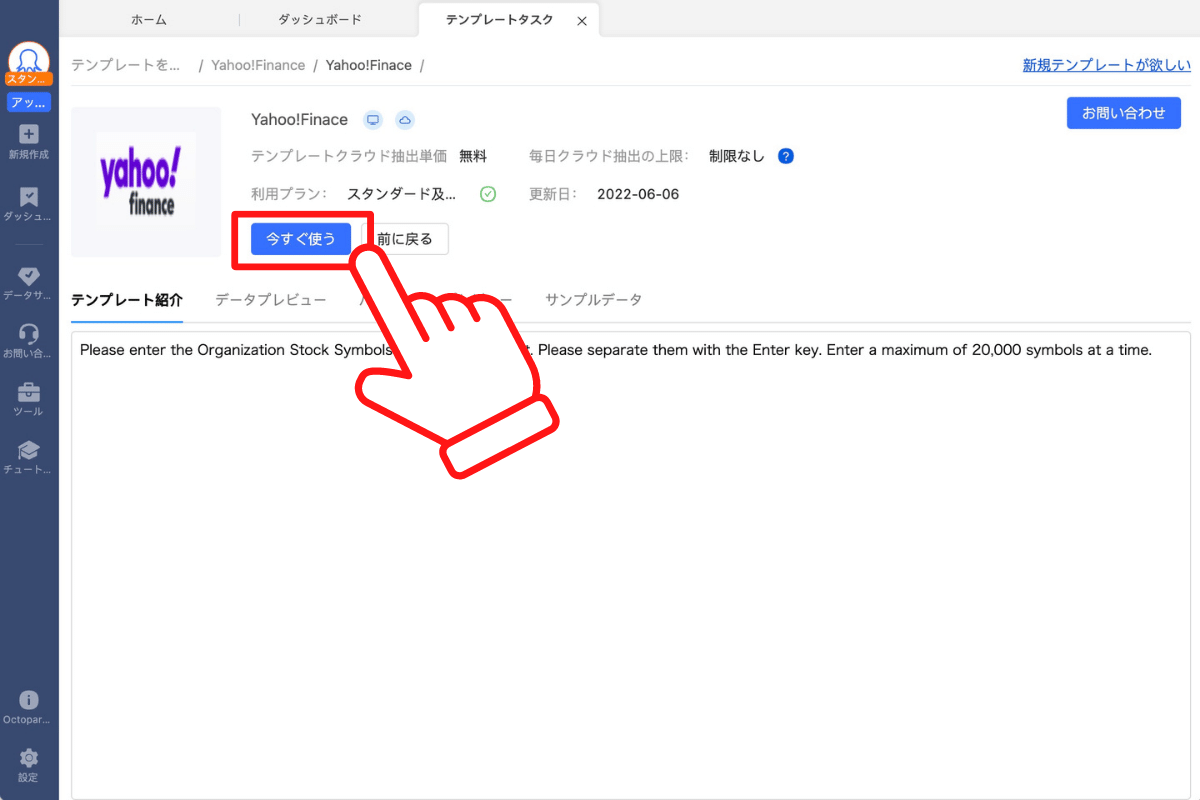Click the Octoparse info icon at bottom left

(x=28, y=698)
